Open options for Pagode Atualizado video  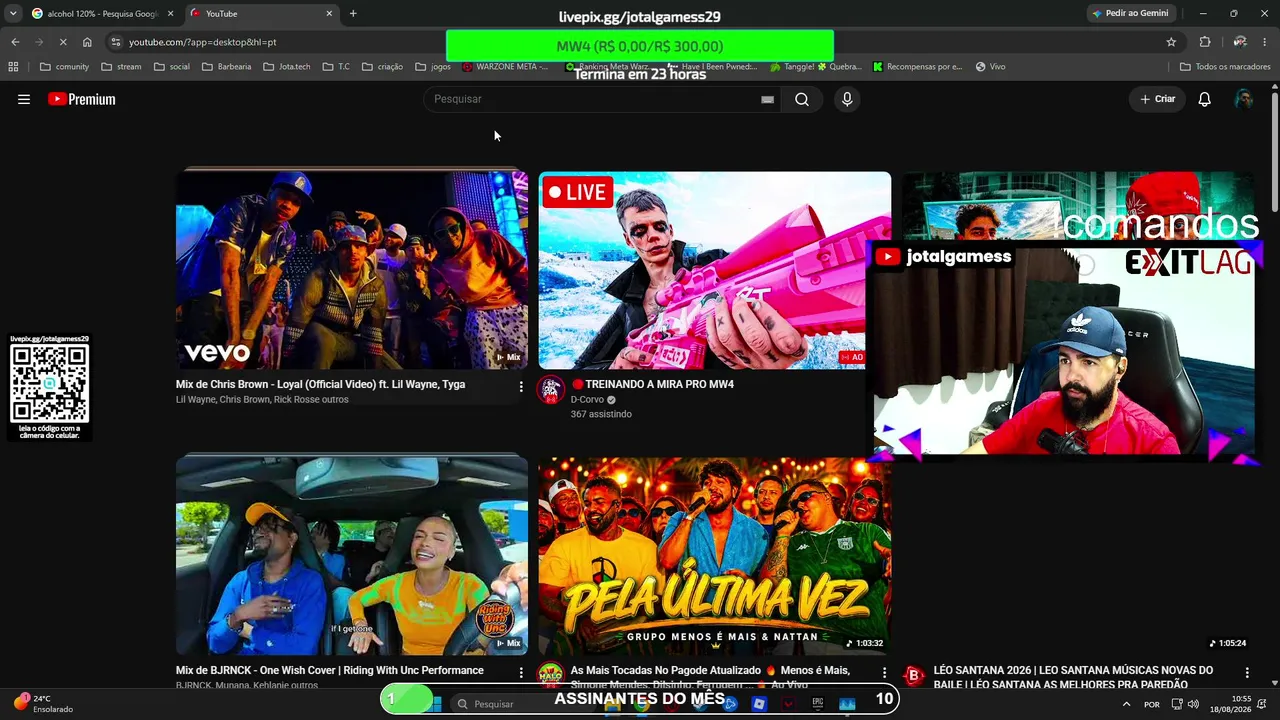[x=884, y=673]
